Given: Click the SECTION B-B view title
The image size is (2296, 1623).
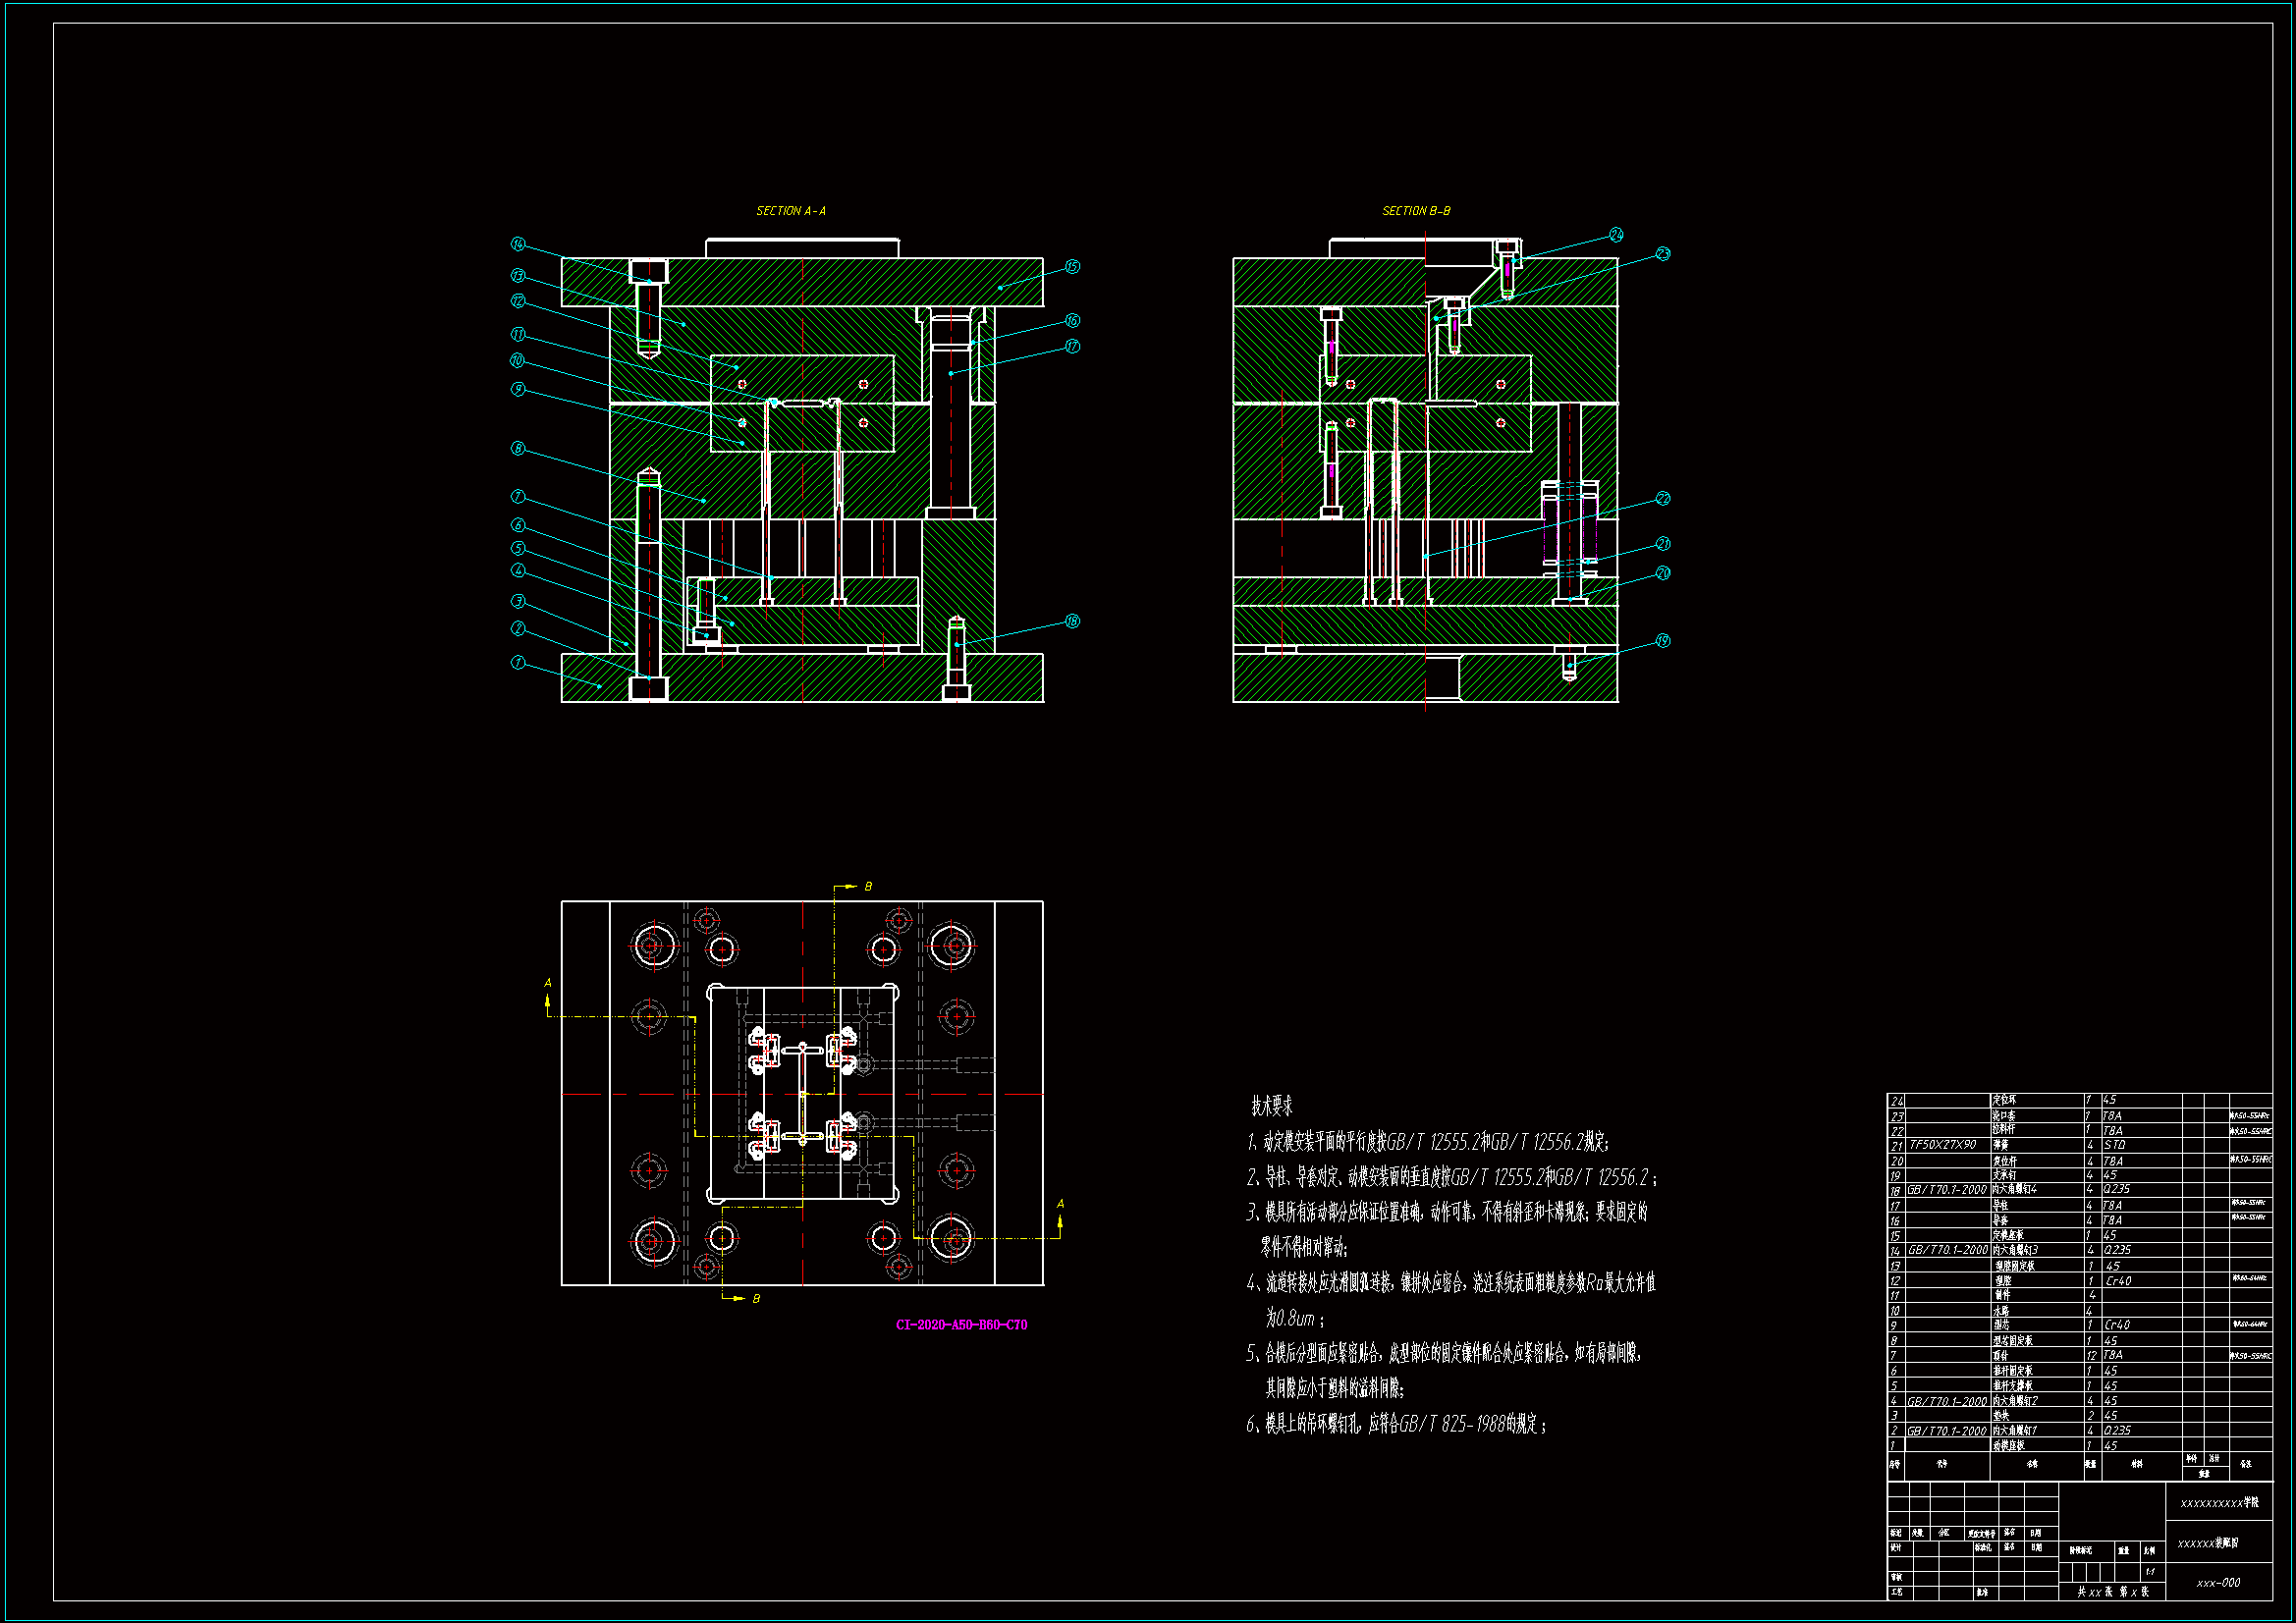Looking at the screenshot, I should click(1415, 211).
